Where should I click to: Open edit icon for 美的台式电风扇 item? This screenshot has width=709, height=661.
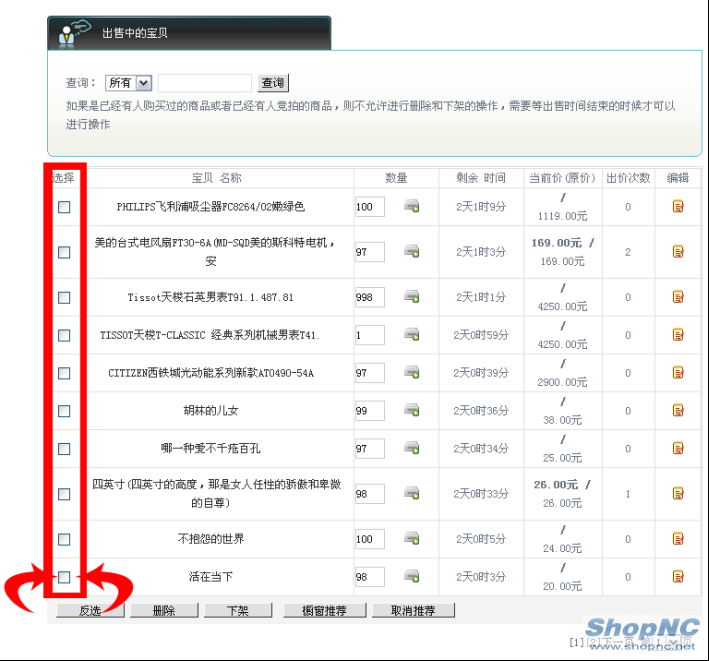(x=678, y=251)
